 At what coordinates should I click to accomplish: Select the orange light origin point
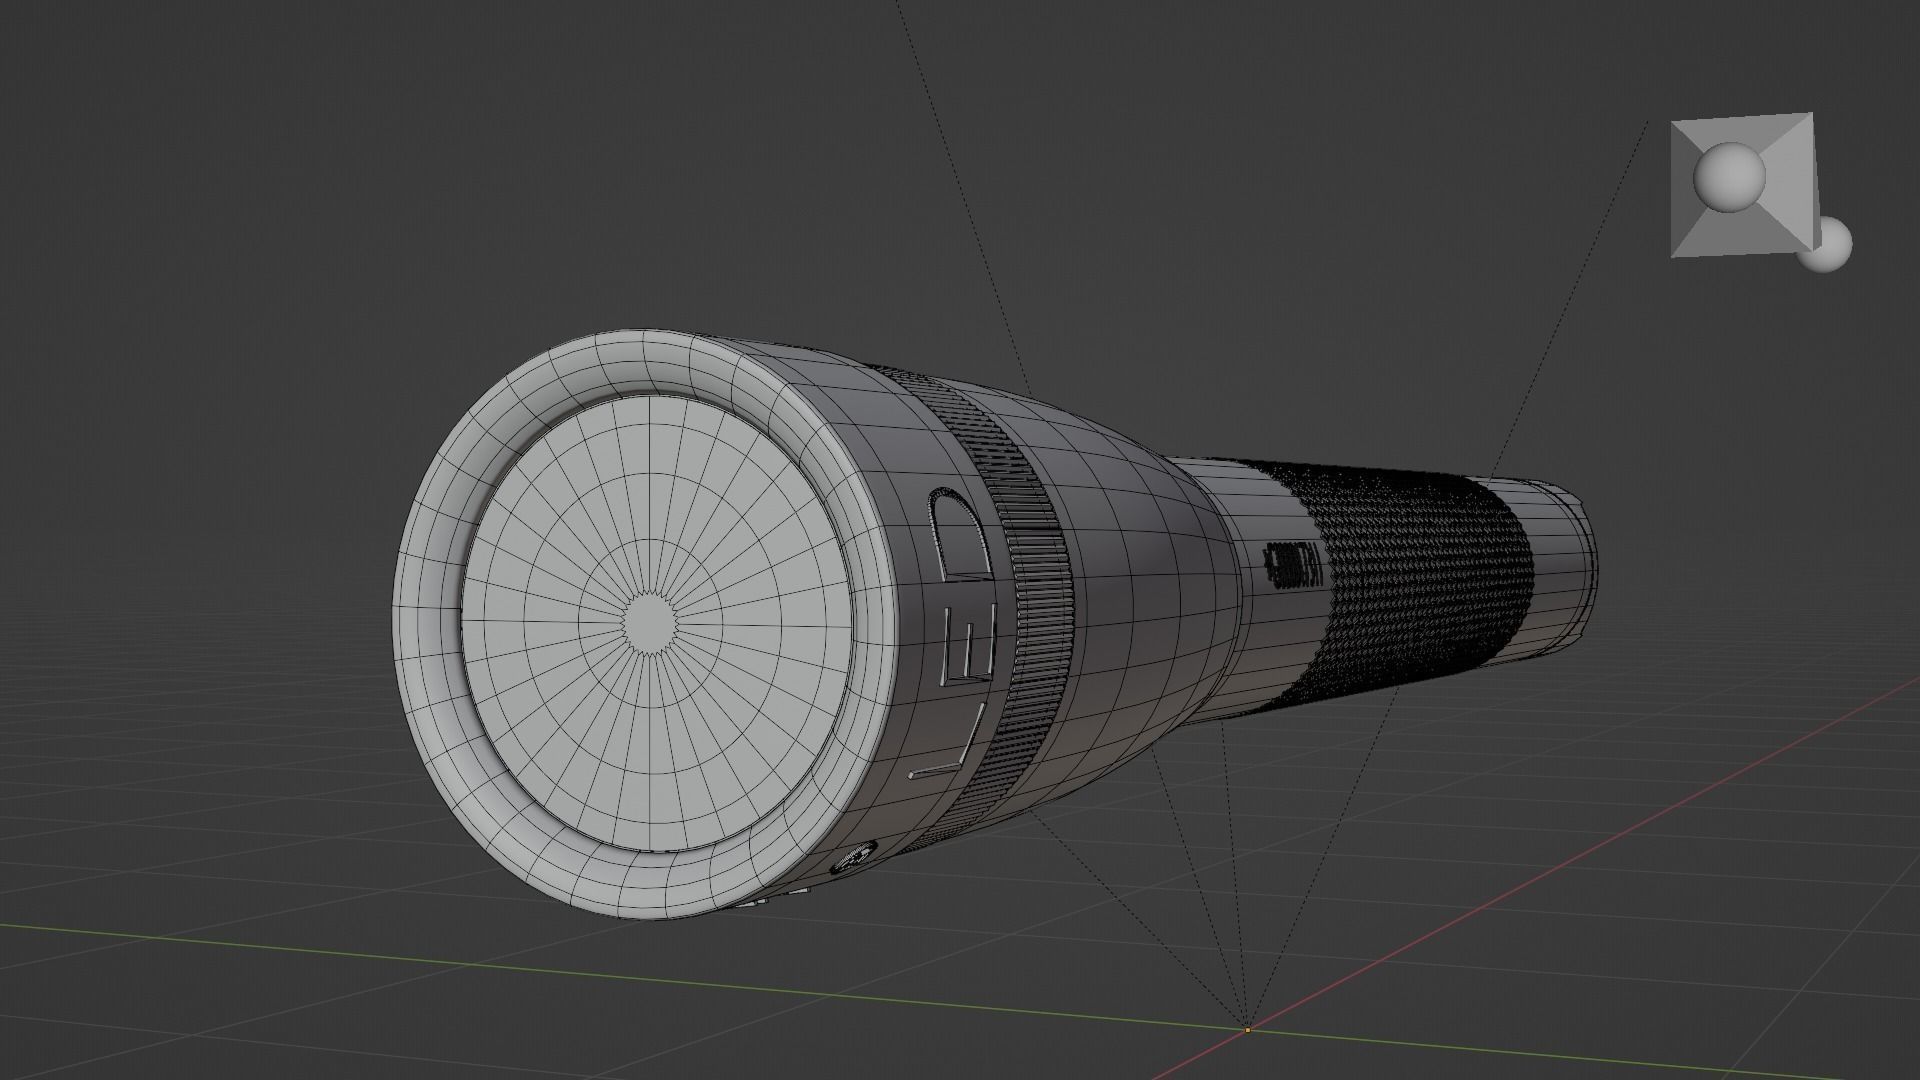click(x=1247, y=1029)
